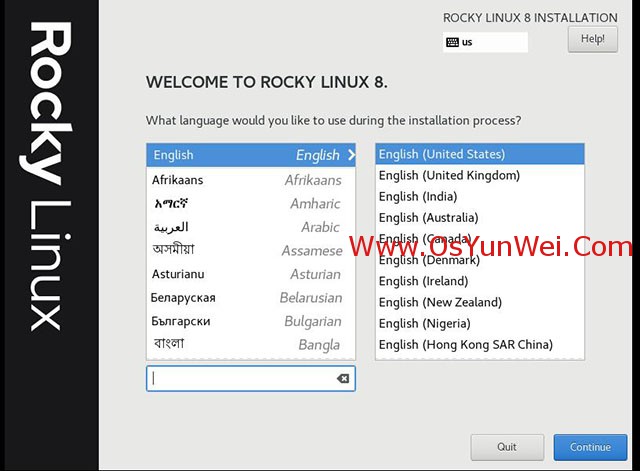640x471 pixels.
Task: Choose English (United Kingdom) locale
Action: pos(480,176)
